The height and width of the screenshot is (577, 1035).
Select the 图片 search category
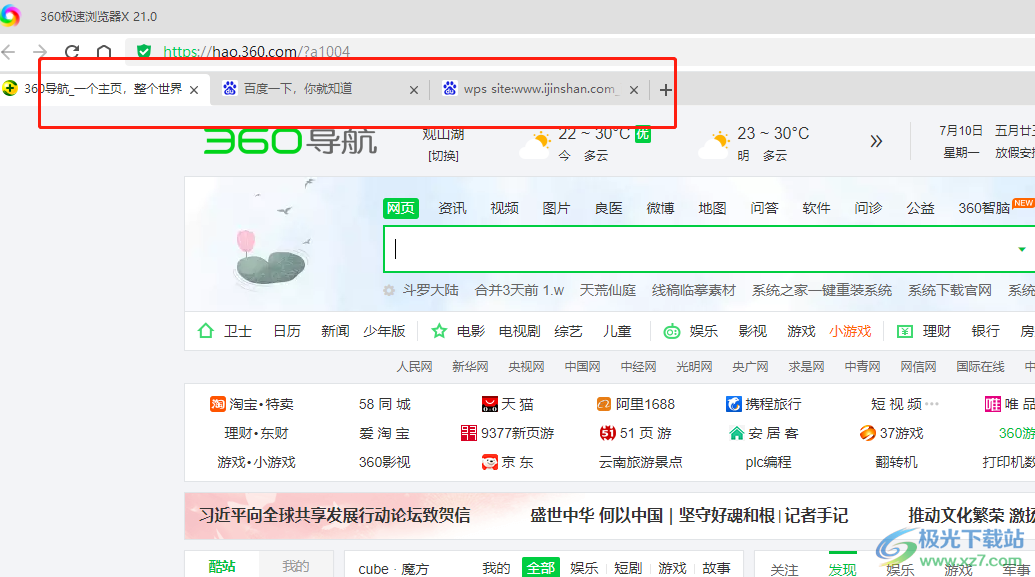(556, 208)
